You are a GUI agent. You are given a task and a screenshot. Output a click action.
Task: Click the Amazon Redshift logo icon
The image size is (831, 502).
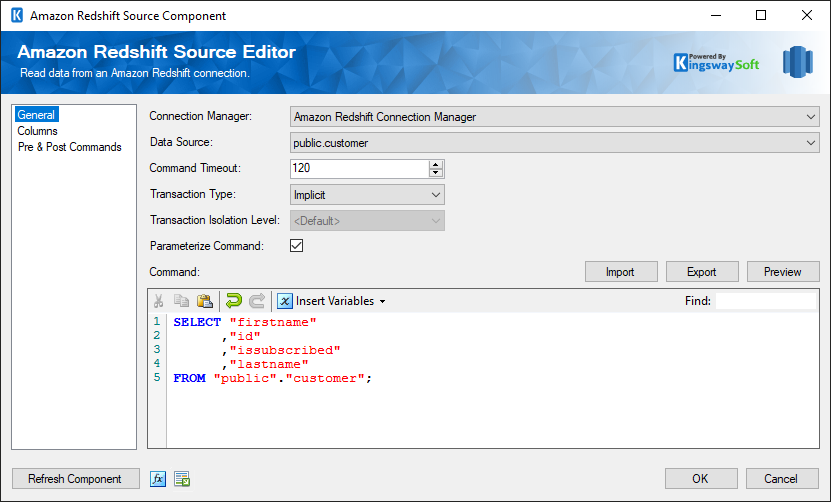click(798, 62)
